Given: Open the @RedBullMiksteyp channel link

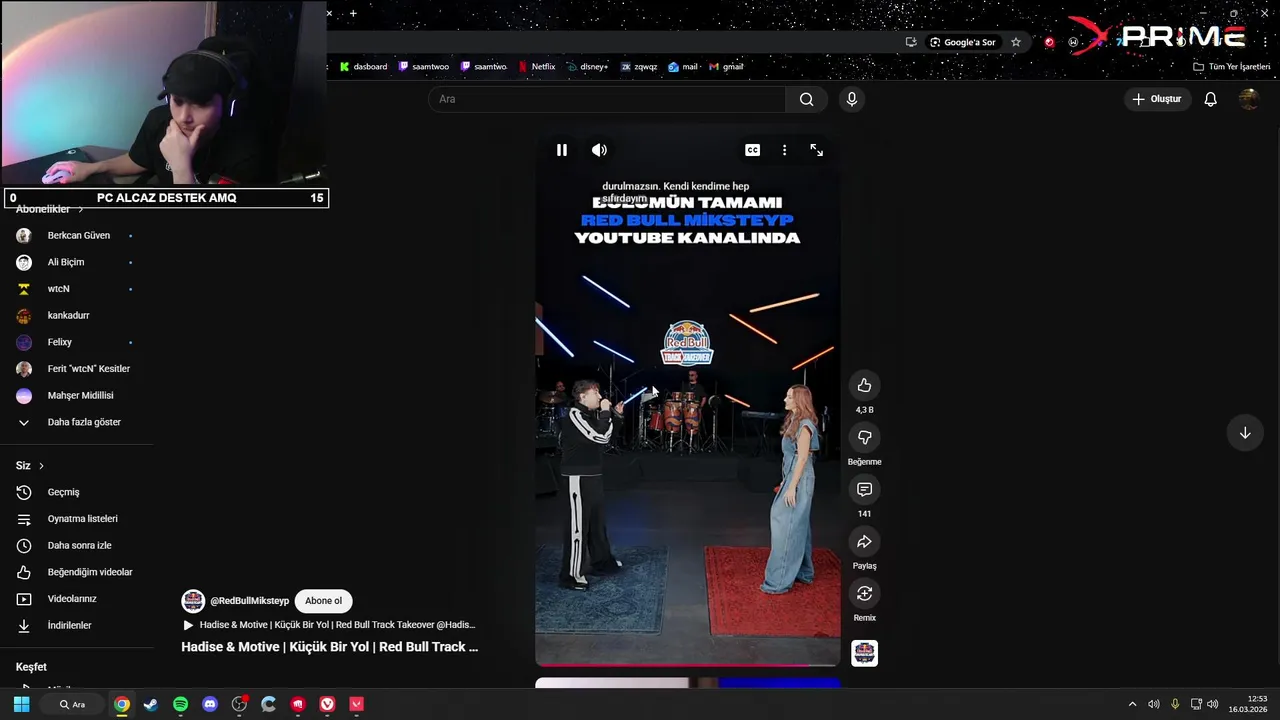Looking at the screenshot, I should pos(249,601).
